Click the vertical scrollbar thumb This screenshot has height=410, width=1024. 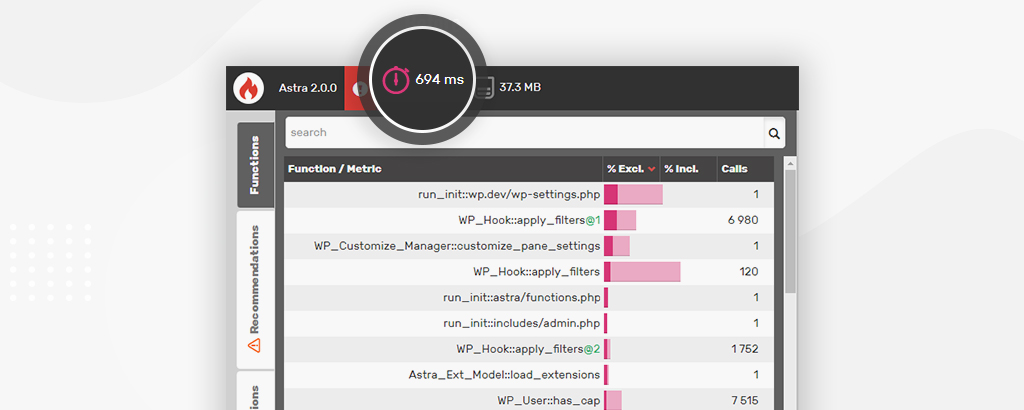790,231
